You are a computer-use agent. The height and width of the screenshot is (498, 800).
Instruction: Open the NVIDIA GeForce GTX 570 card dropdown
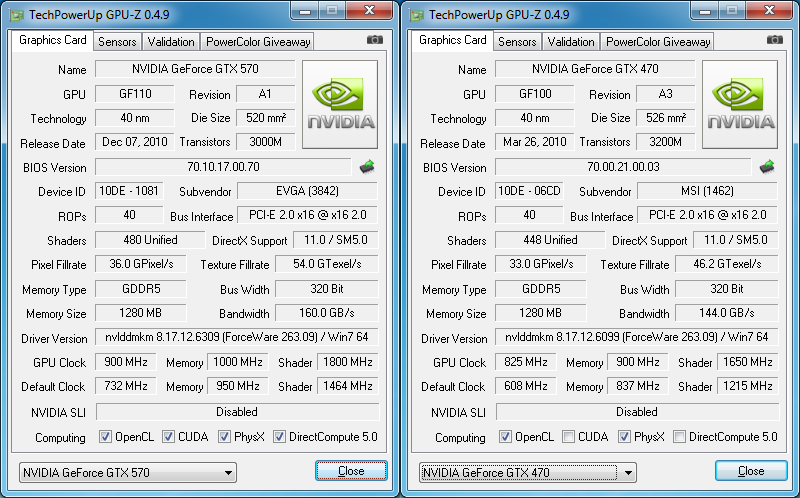tap(128, 472)
